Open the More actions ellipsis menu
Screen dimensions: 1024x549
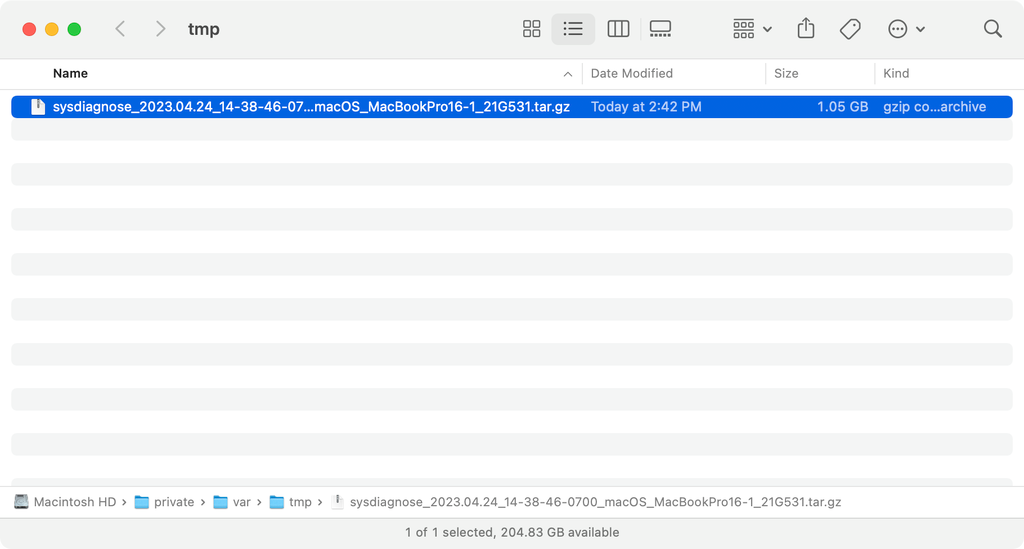coord(906,29)
